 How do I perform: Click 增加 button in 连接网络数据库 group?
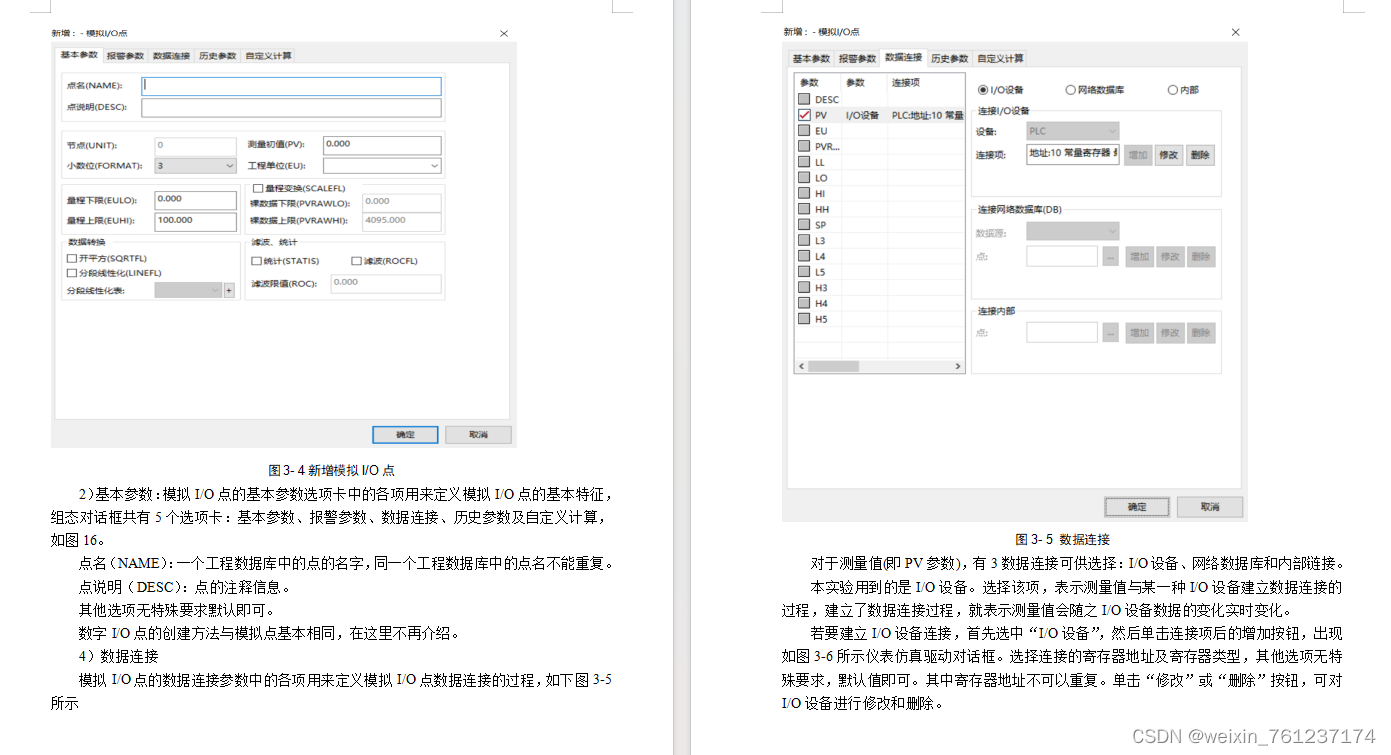(x=1138, y=257)
